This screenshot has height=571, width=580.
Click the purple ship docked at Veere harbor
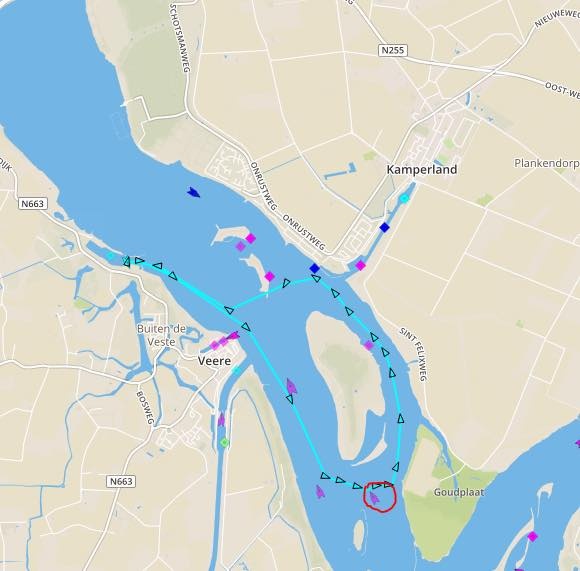click(233, 336)
